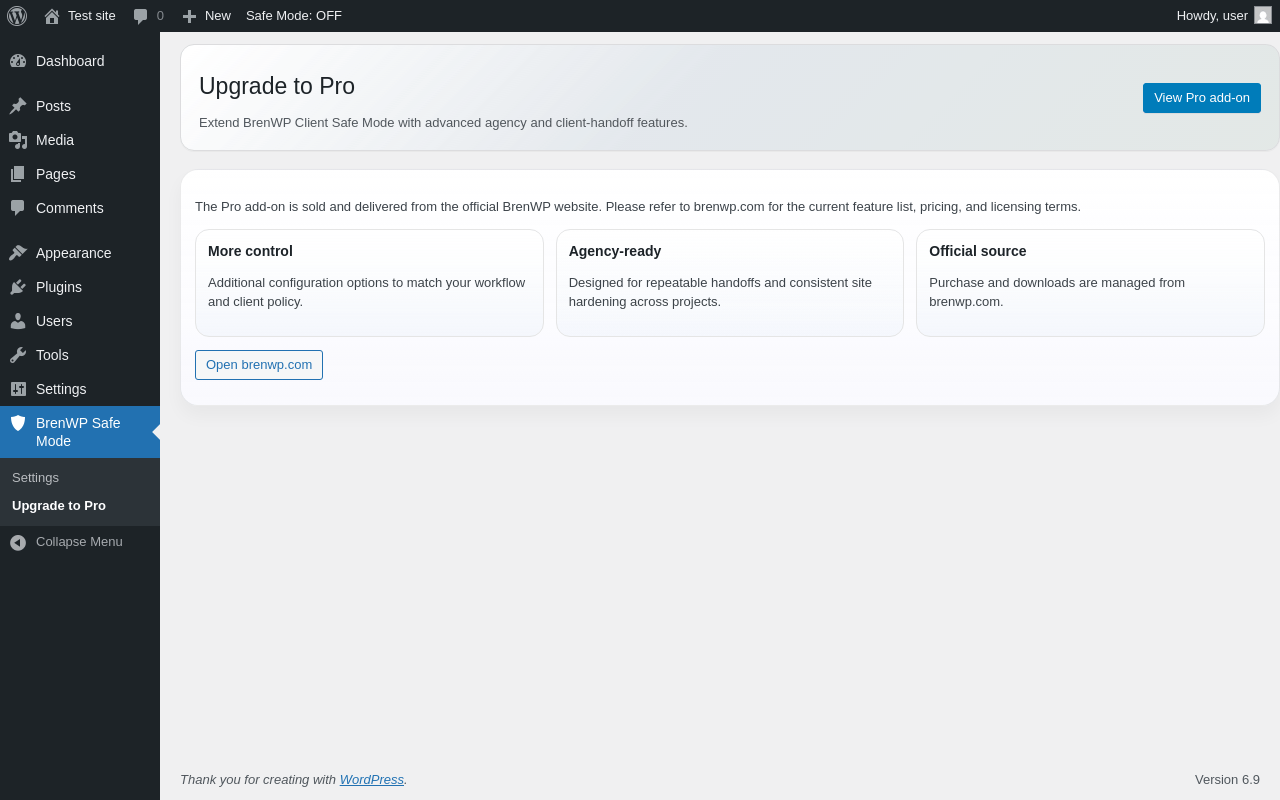
Task: Click the Appearance paintbrush icon
Action: click(x=18, y=253)
